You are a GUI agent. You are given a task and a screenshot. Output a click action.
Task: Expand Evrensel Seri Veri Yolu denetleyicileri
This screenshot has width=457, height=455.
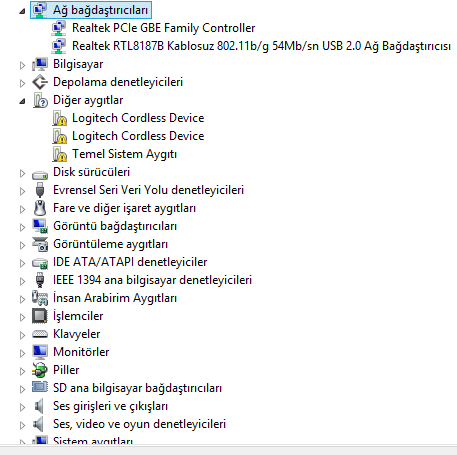(x=22, y=191)
